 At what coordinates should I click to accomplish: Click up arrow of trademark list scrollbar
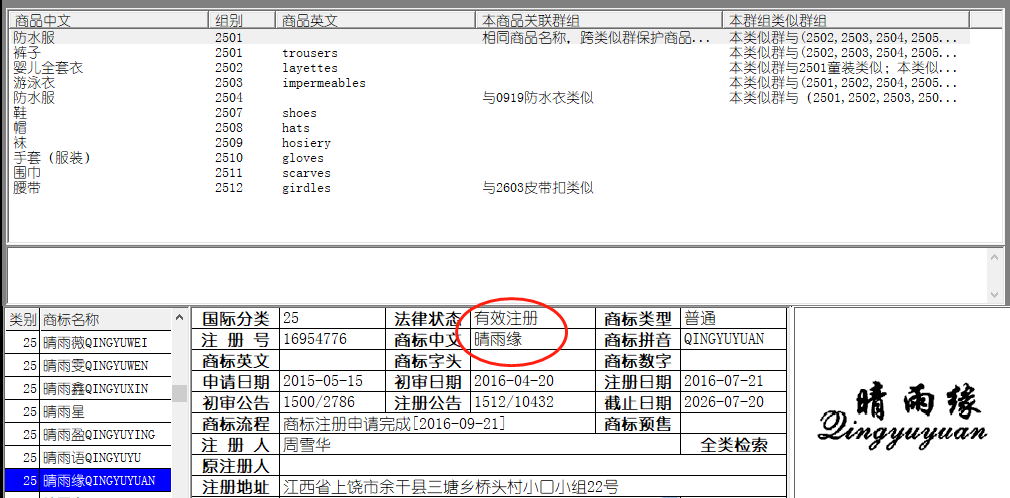pos(179,316)
